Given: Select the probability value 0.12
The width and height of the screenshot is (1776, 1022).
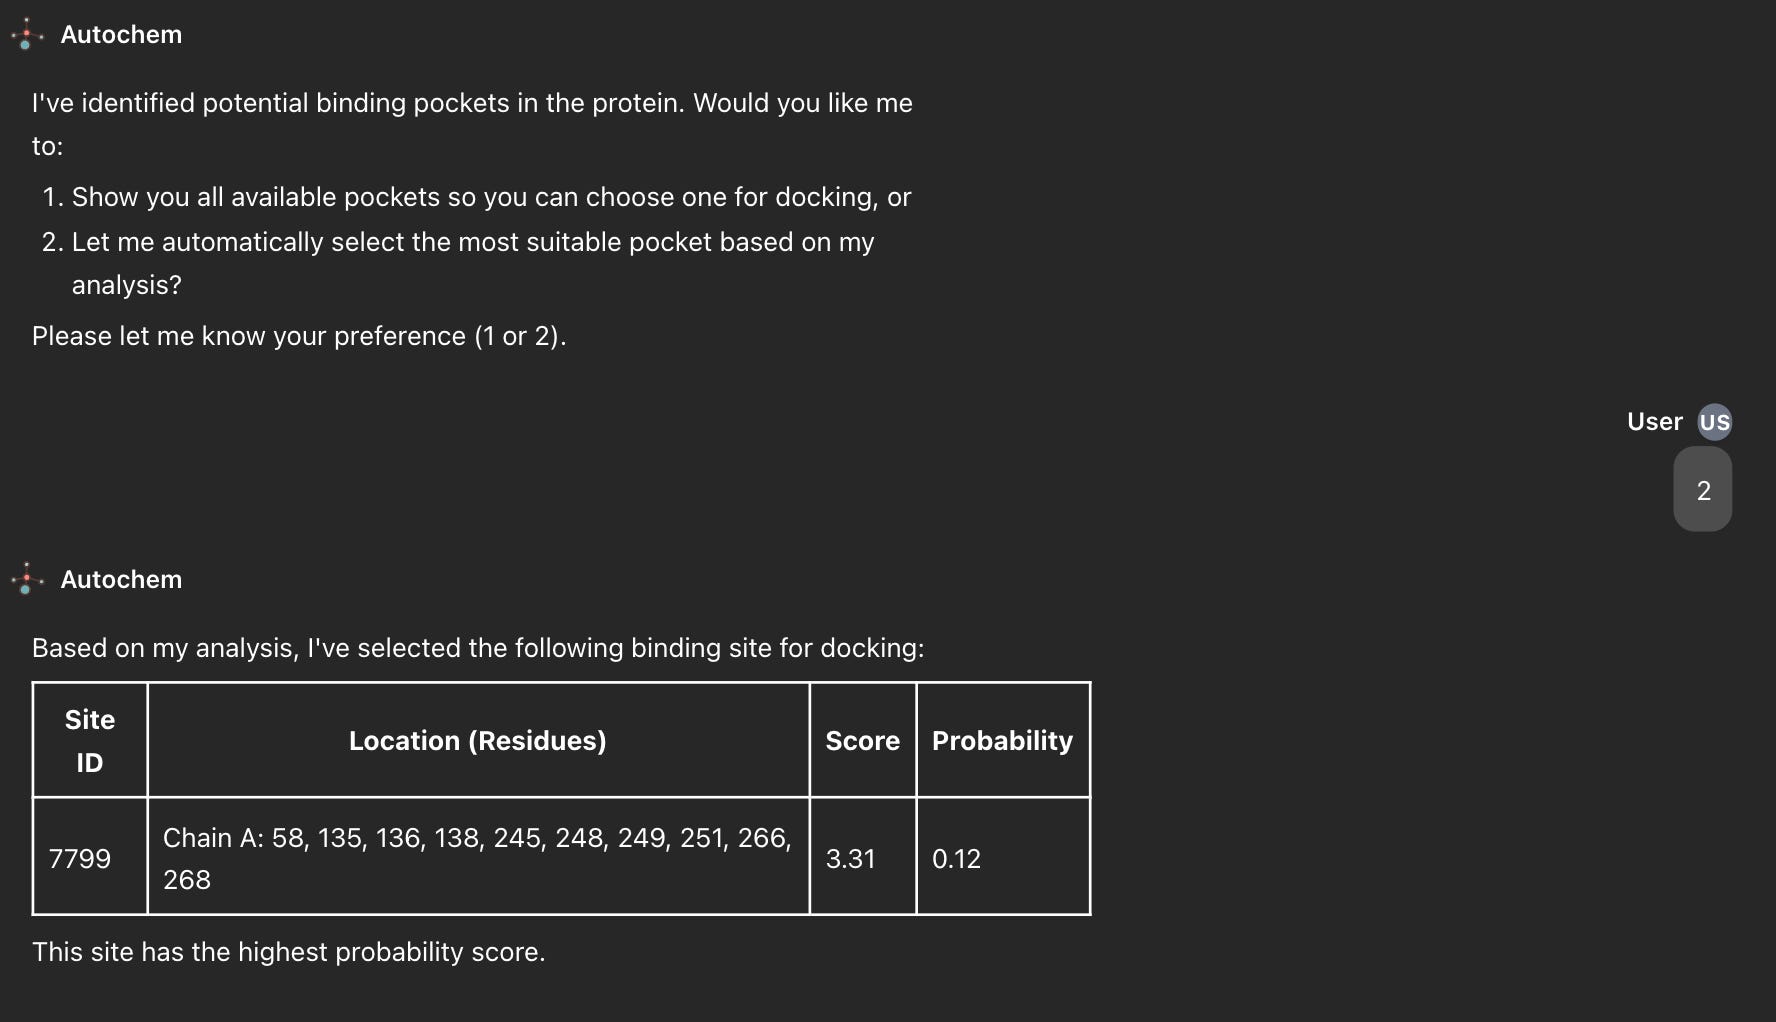Looking at the screenshot, I should point(1003,857).
